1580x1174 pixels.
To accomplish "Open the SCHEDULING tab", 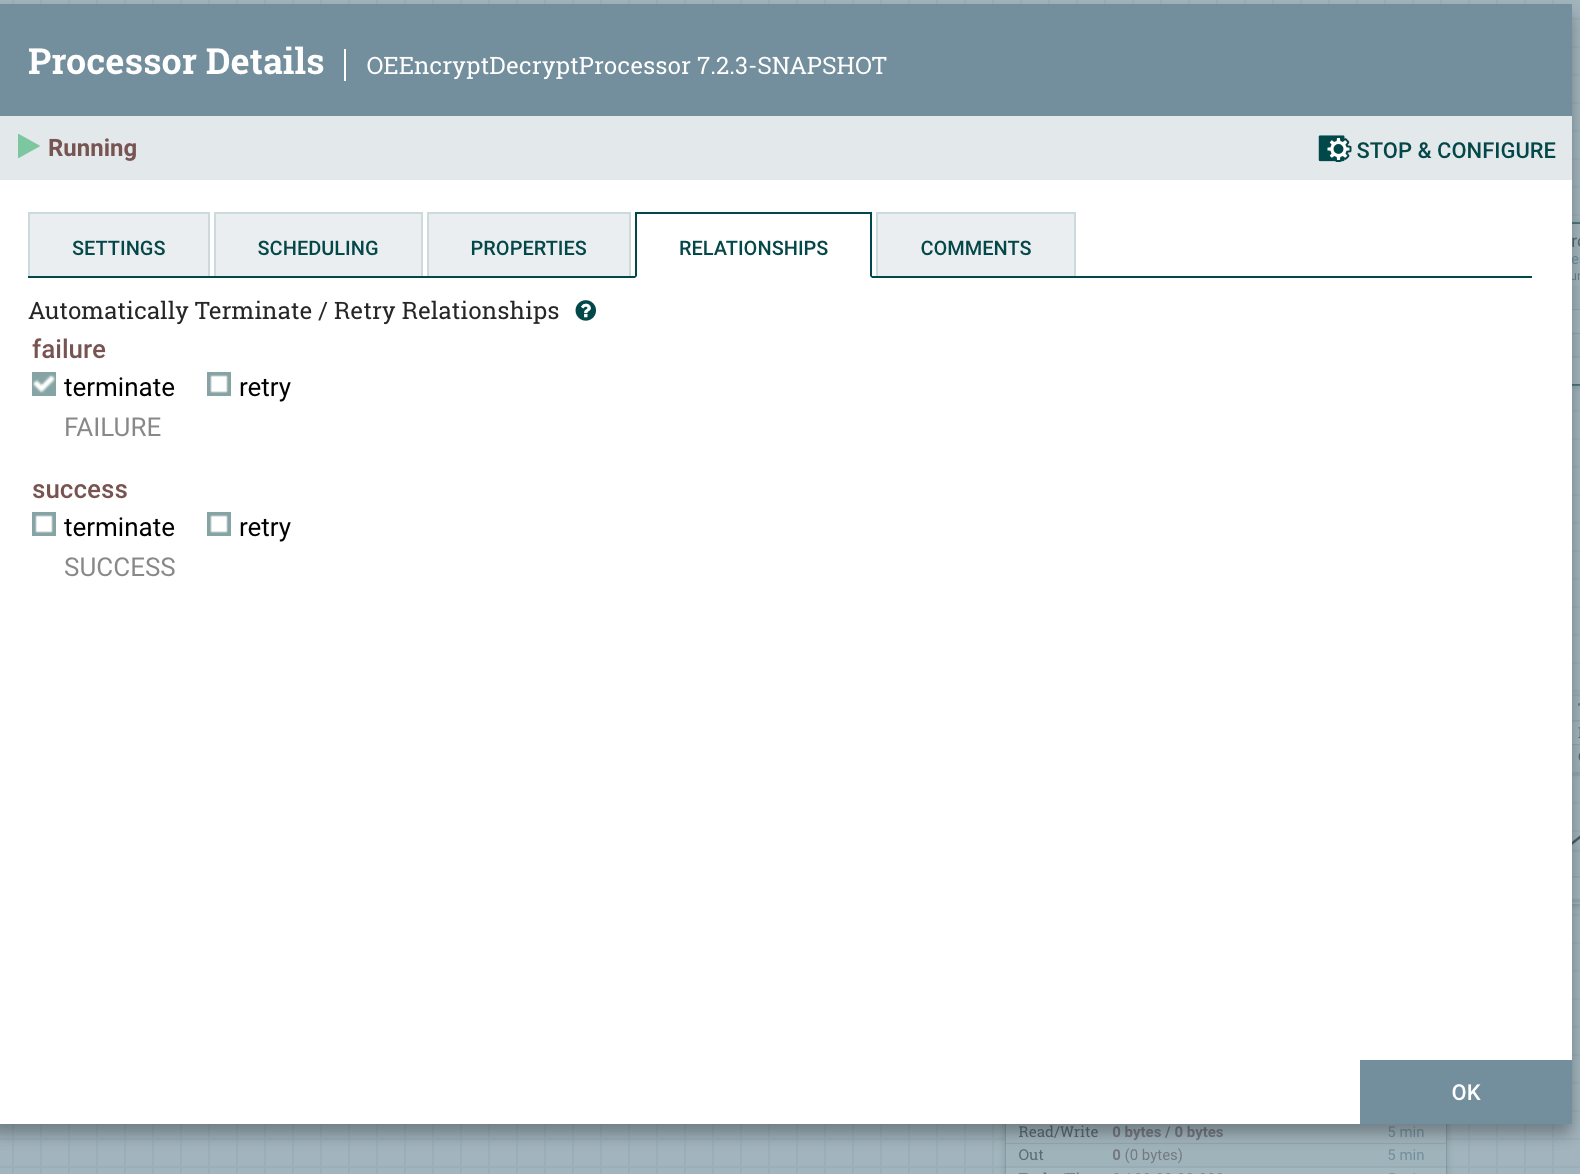I will tap(318, 247).
